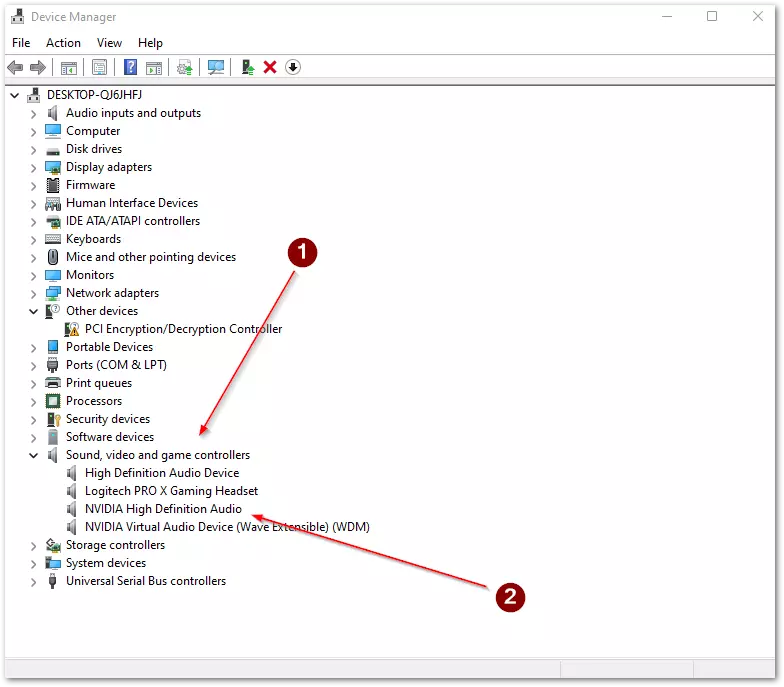Image resolution: width=784 pixels, height=687 pixels.
Task: Select NVIDIA Virtual Audio Device (Wave Extensible) (WDM)
Action: [228, 527]
